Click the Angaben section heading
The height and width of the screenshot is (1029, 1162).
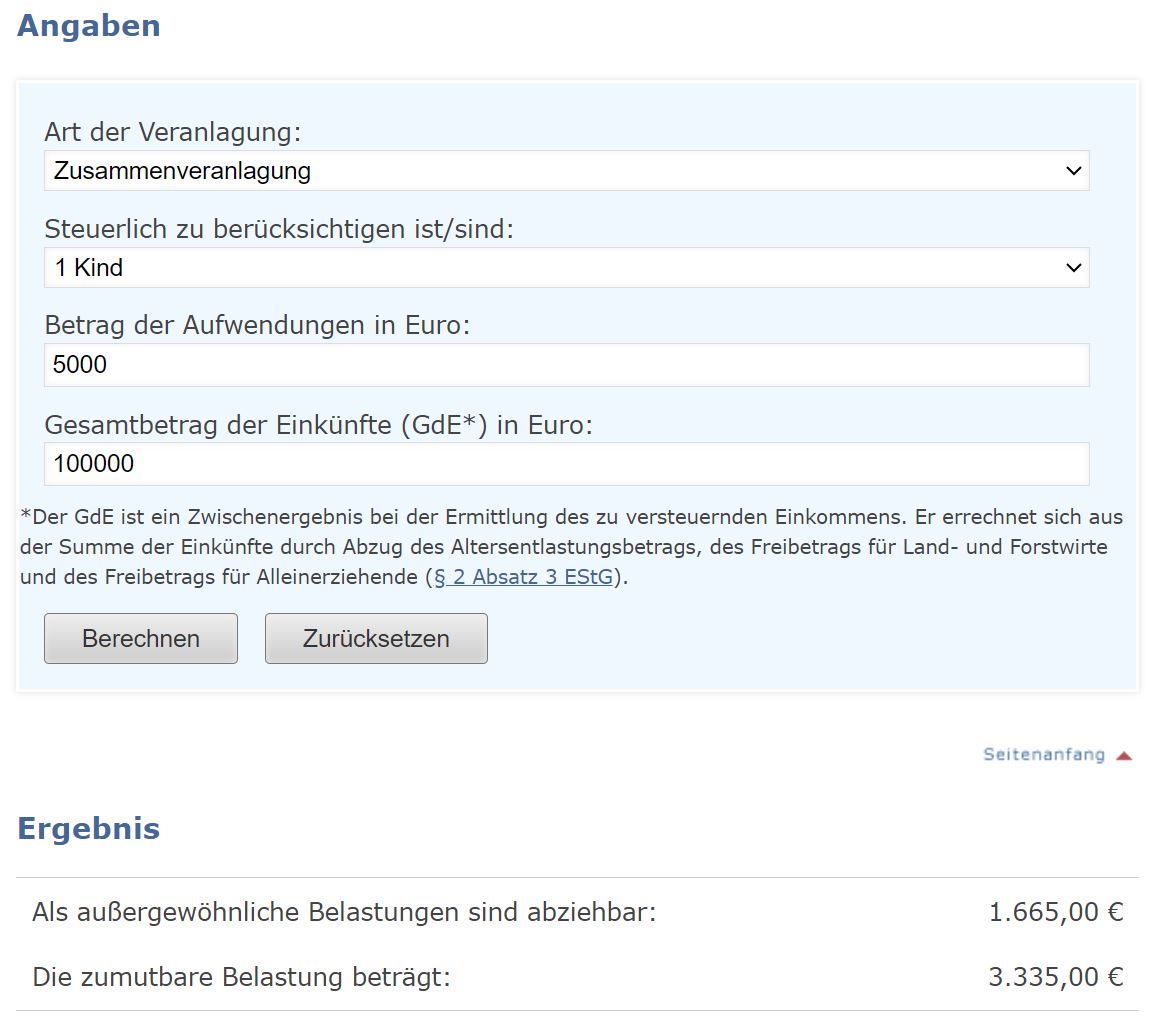click(88, 25)
